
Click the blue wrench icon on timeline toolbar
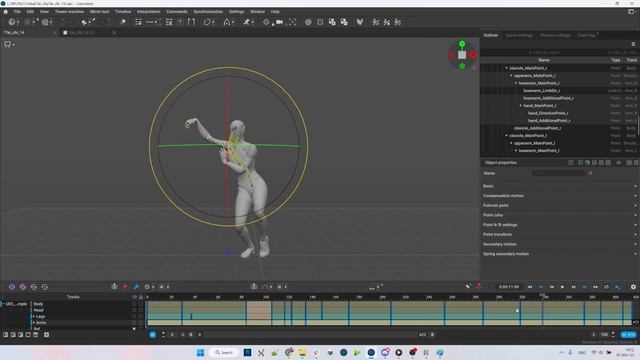(136, 287)
